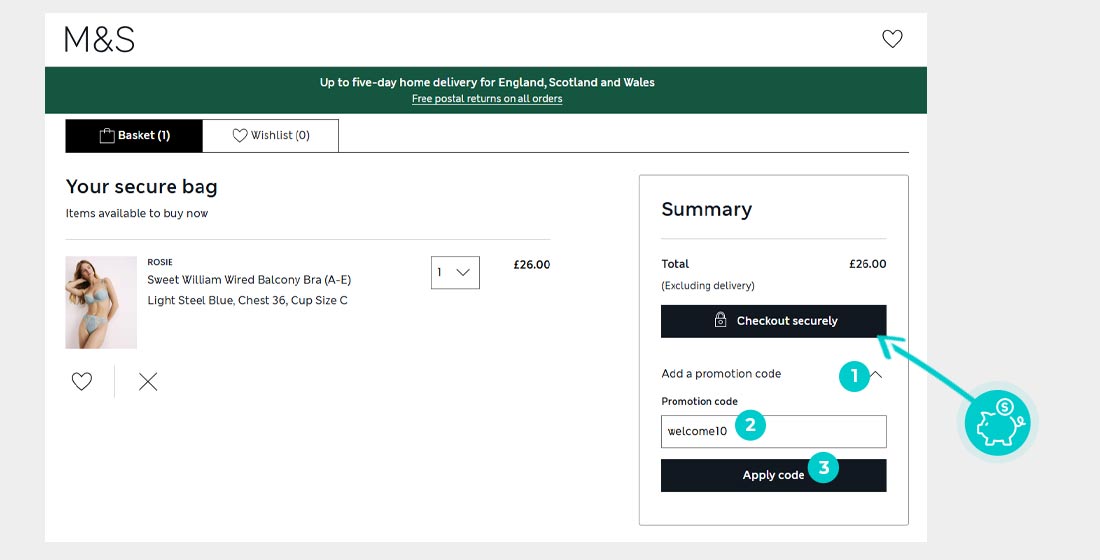
Task: Collapse promotion code section with chevron
Action: click(878, 374)
